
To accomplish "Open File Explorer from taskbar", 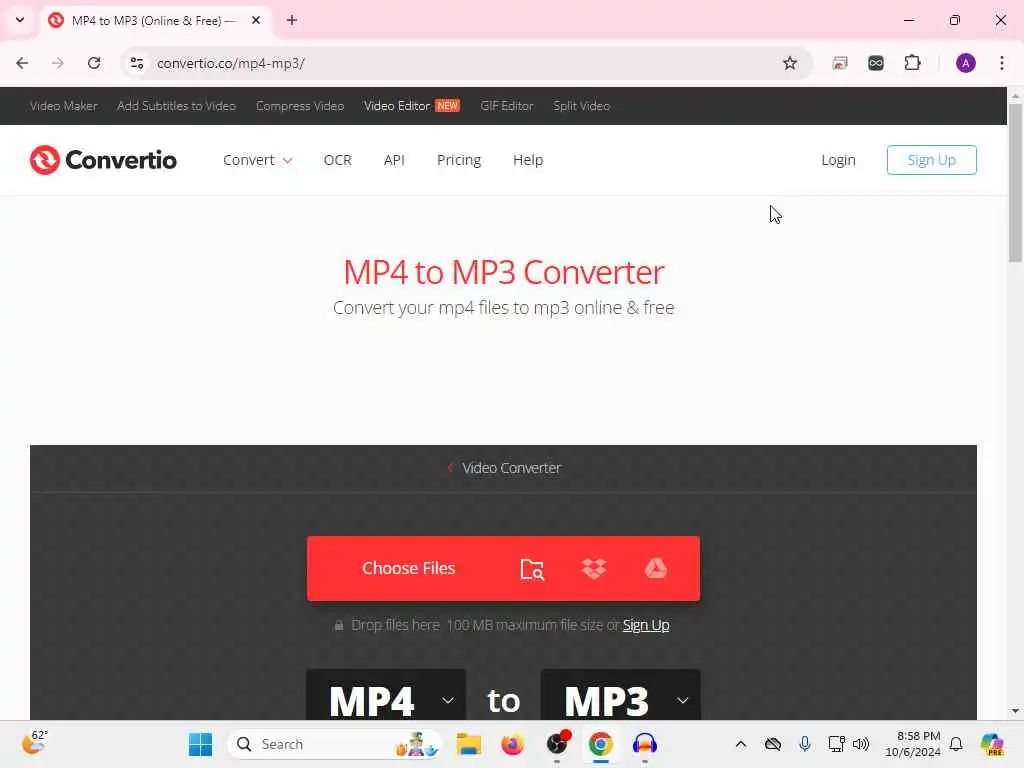I will [468, 744].
